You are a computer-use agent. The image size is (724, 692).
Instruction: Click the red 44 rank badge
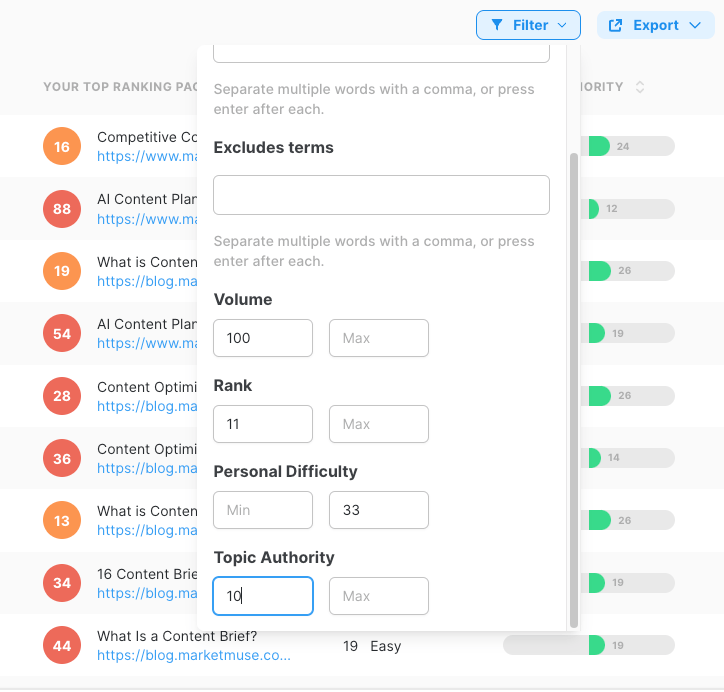(x=62, y=645)
